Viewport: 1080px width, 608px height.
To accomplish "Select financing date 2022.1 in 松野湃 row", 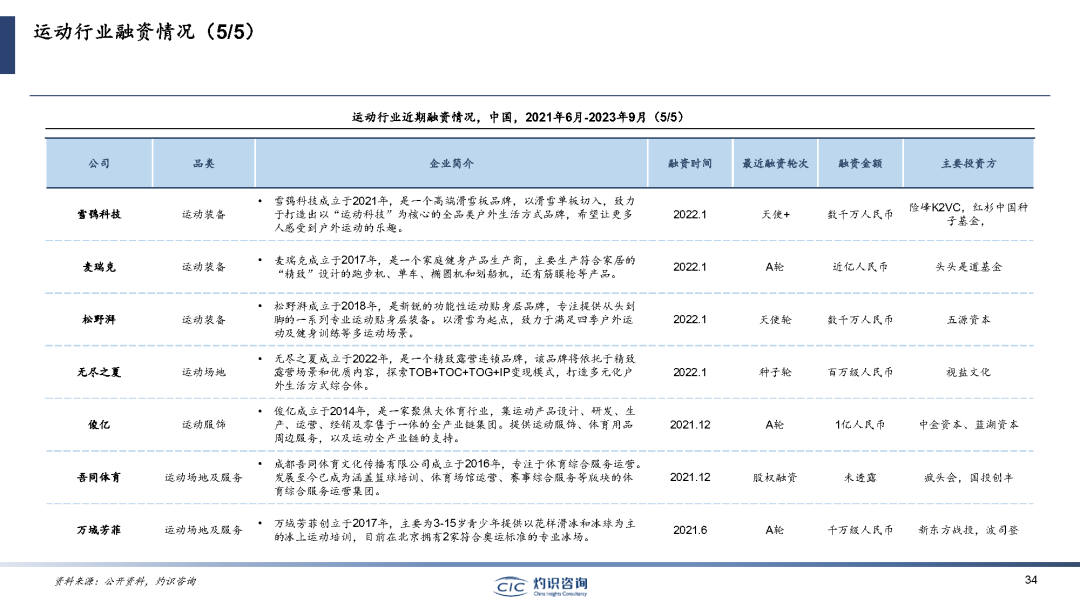I will pyautogui.click(x=689, y=319).
